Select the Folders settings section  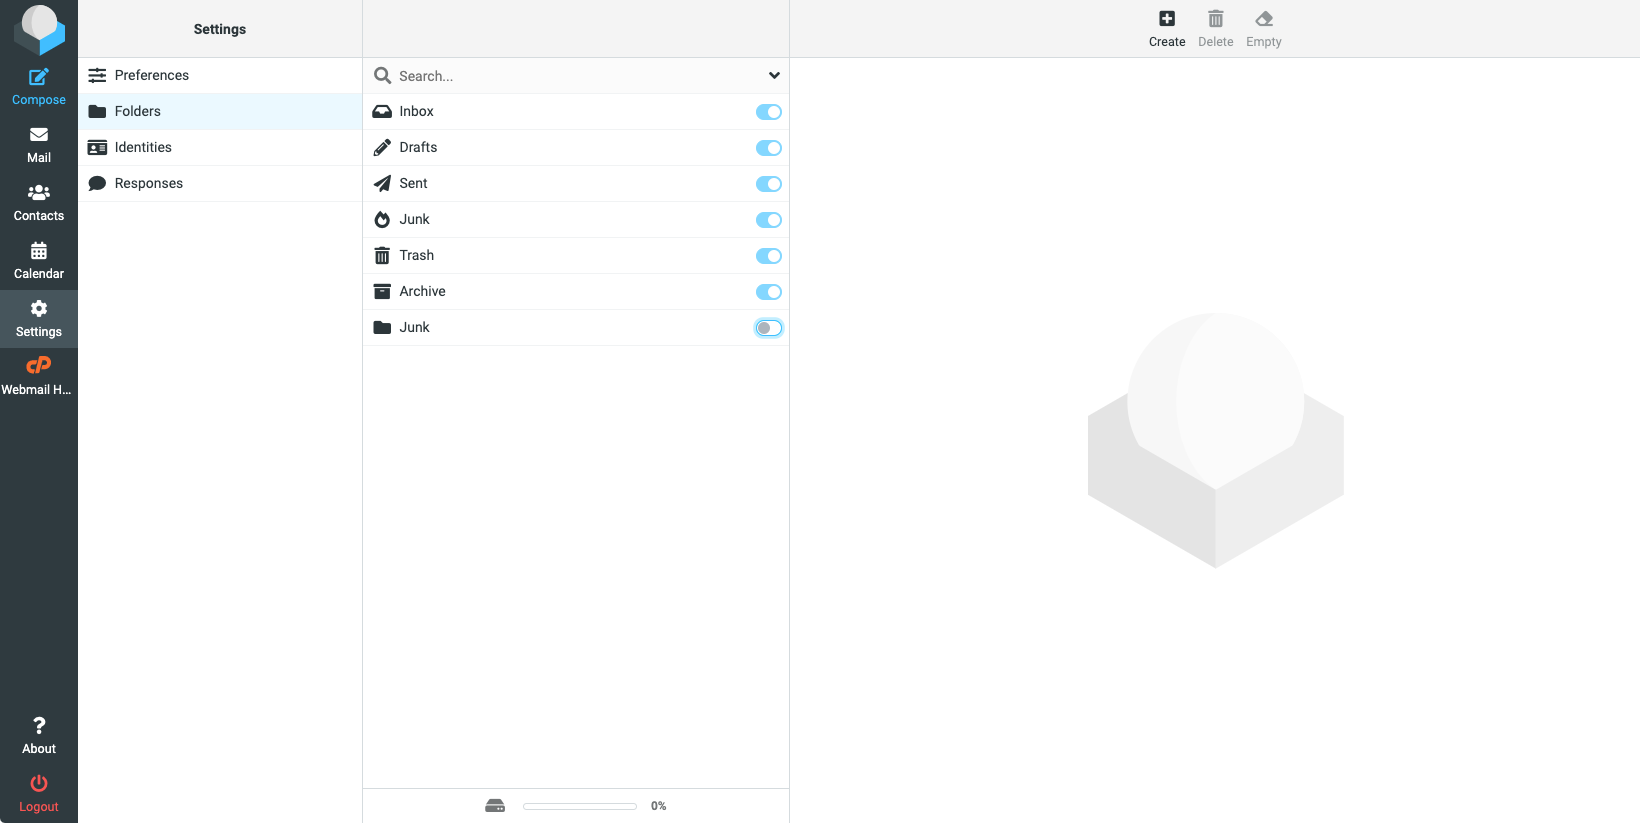[220, 111]
